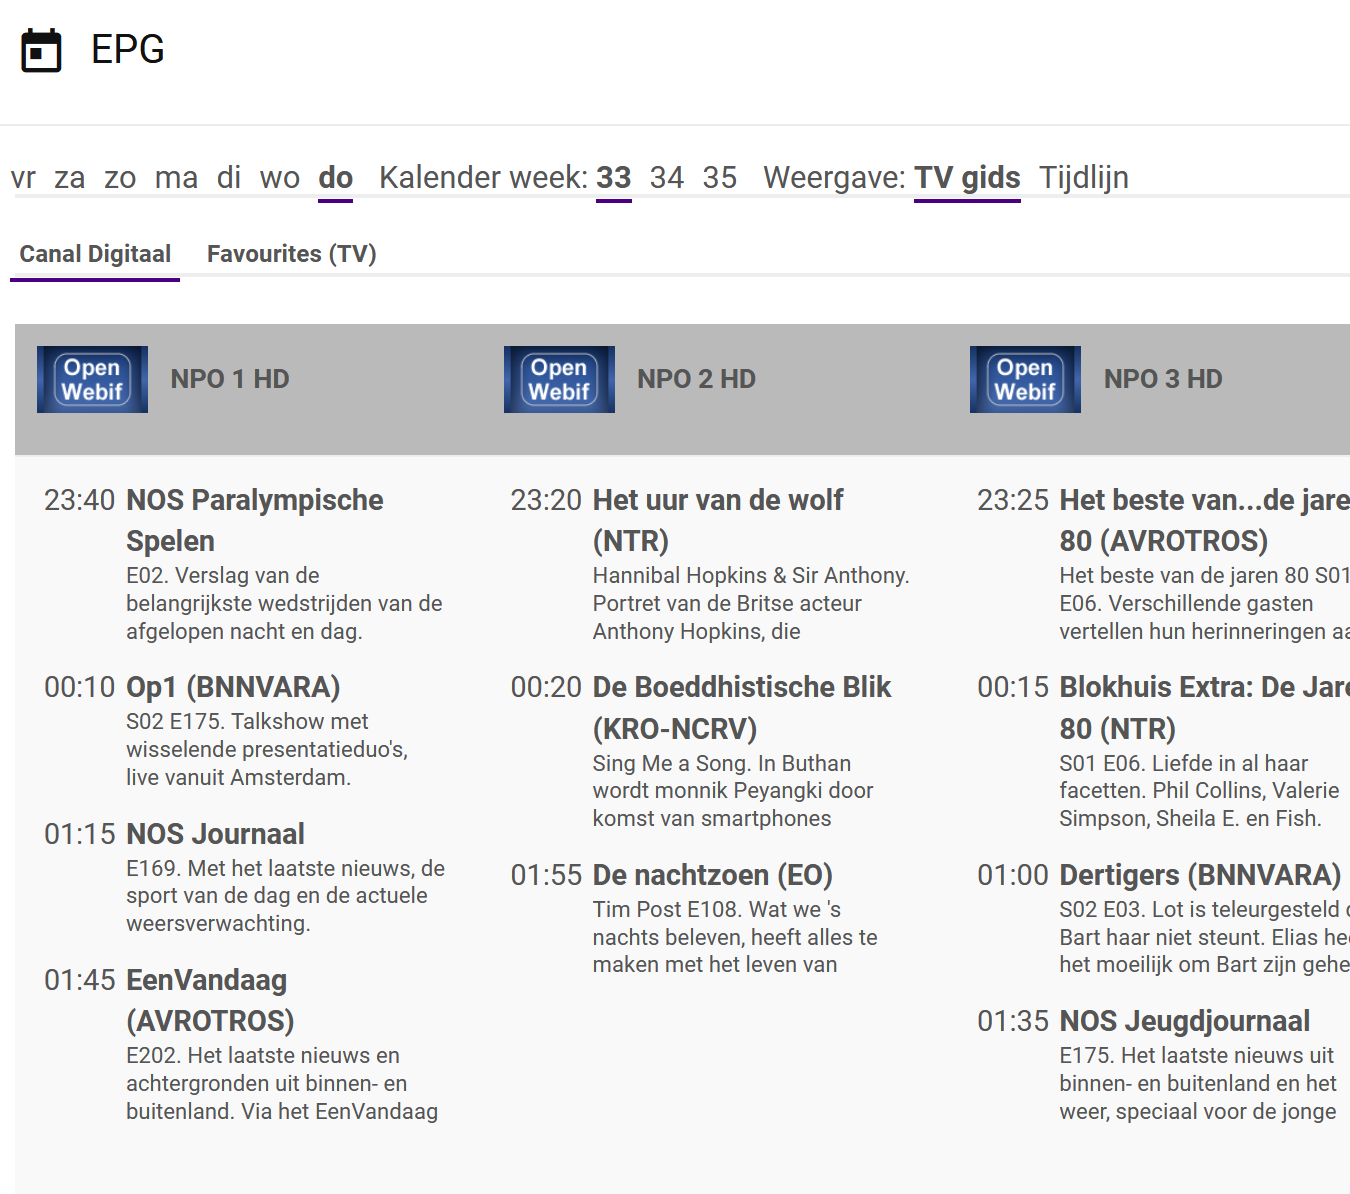This screenshot has width=1350, height=1194.
Task: Open the Op1 (BNNVARA) programme
Action: (233, 688)
